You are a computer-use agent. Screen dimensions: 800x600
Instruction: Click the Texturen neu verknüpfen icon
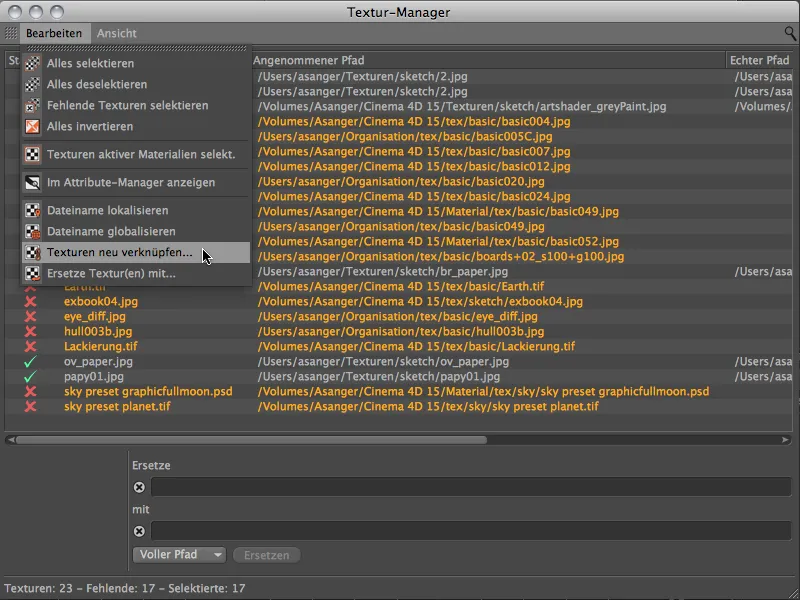tap(33, 252)
